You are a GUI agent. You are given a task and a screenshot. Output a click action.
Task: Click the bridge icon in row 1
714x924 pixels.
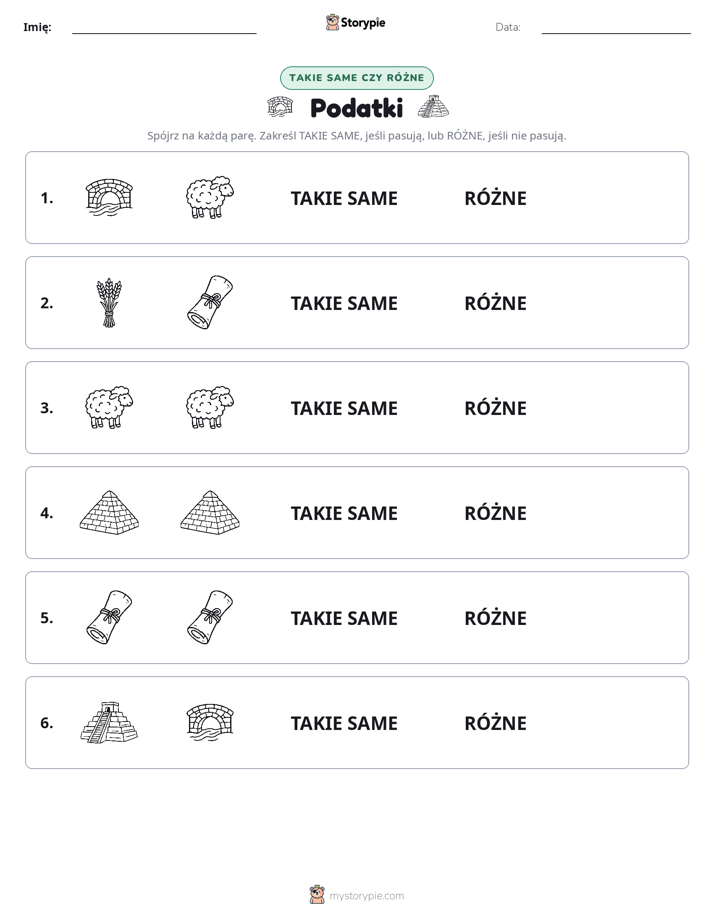(110, 198)
